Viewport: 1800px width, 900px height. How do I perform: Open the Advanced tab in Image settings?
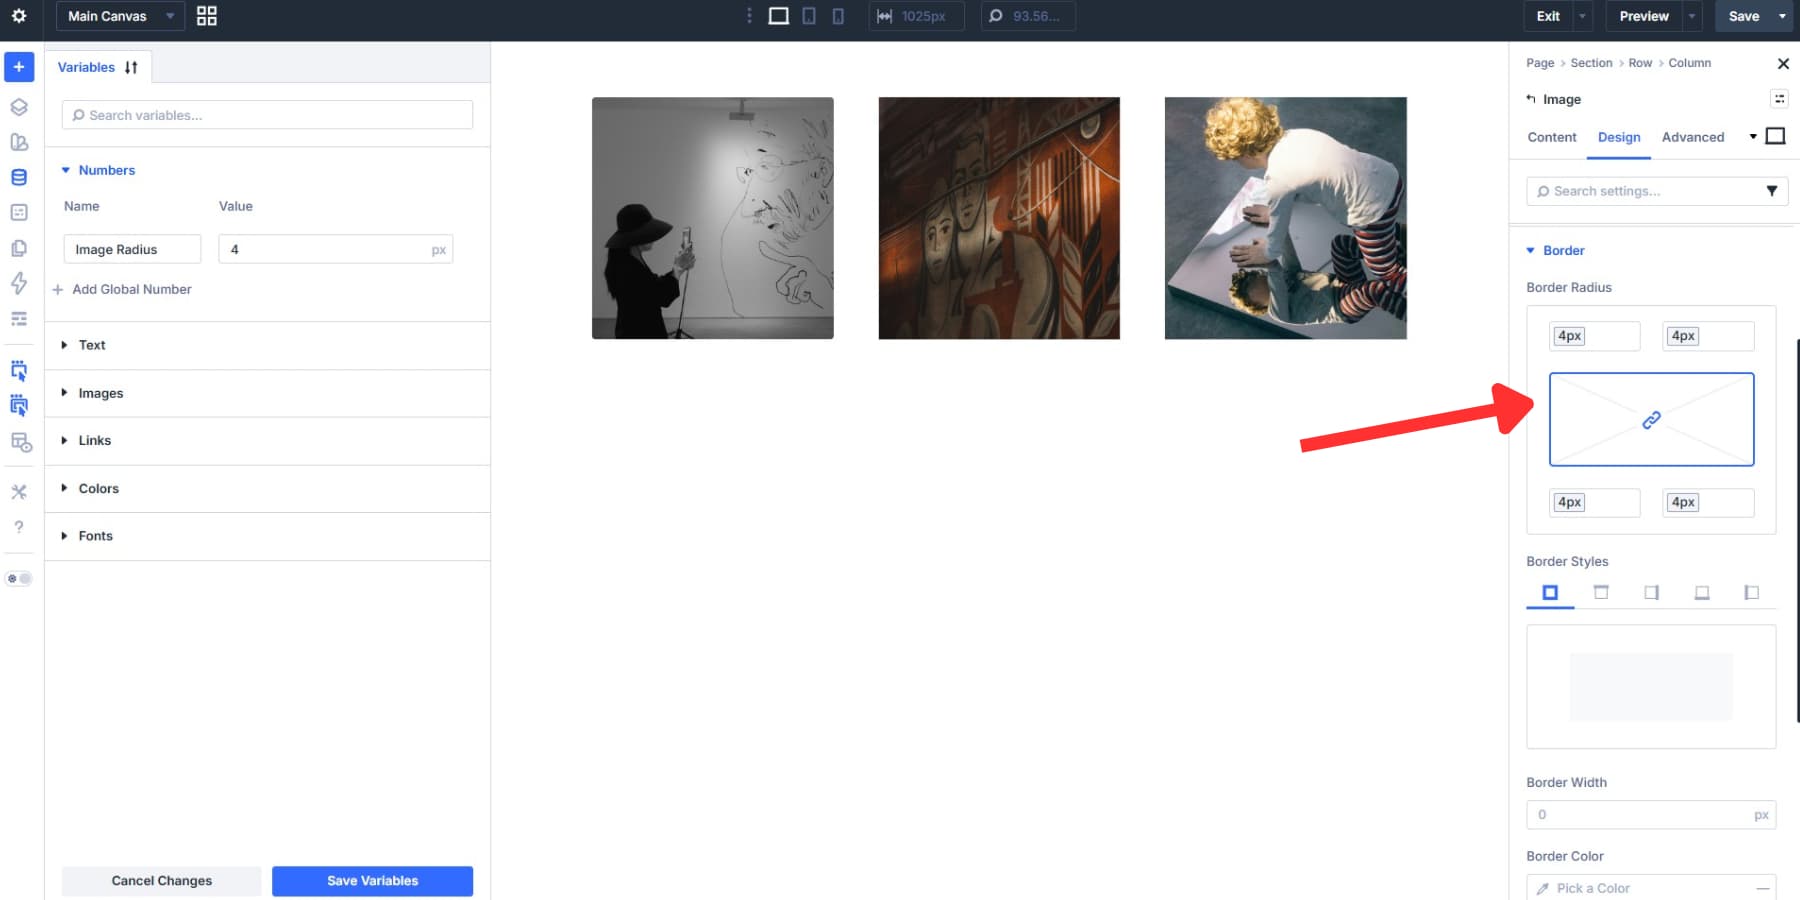1693,137
